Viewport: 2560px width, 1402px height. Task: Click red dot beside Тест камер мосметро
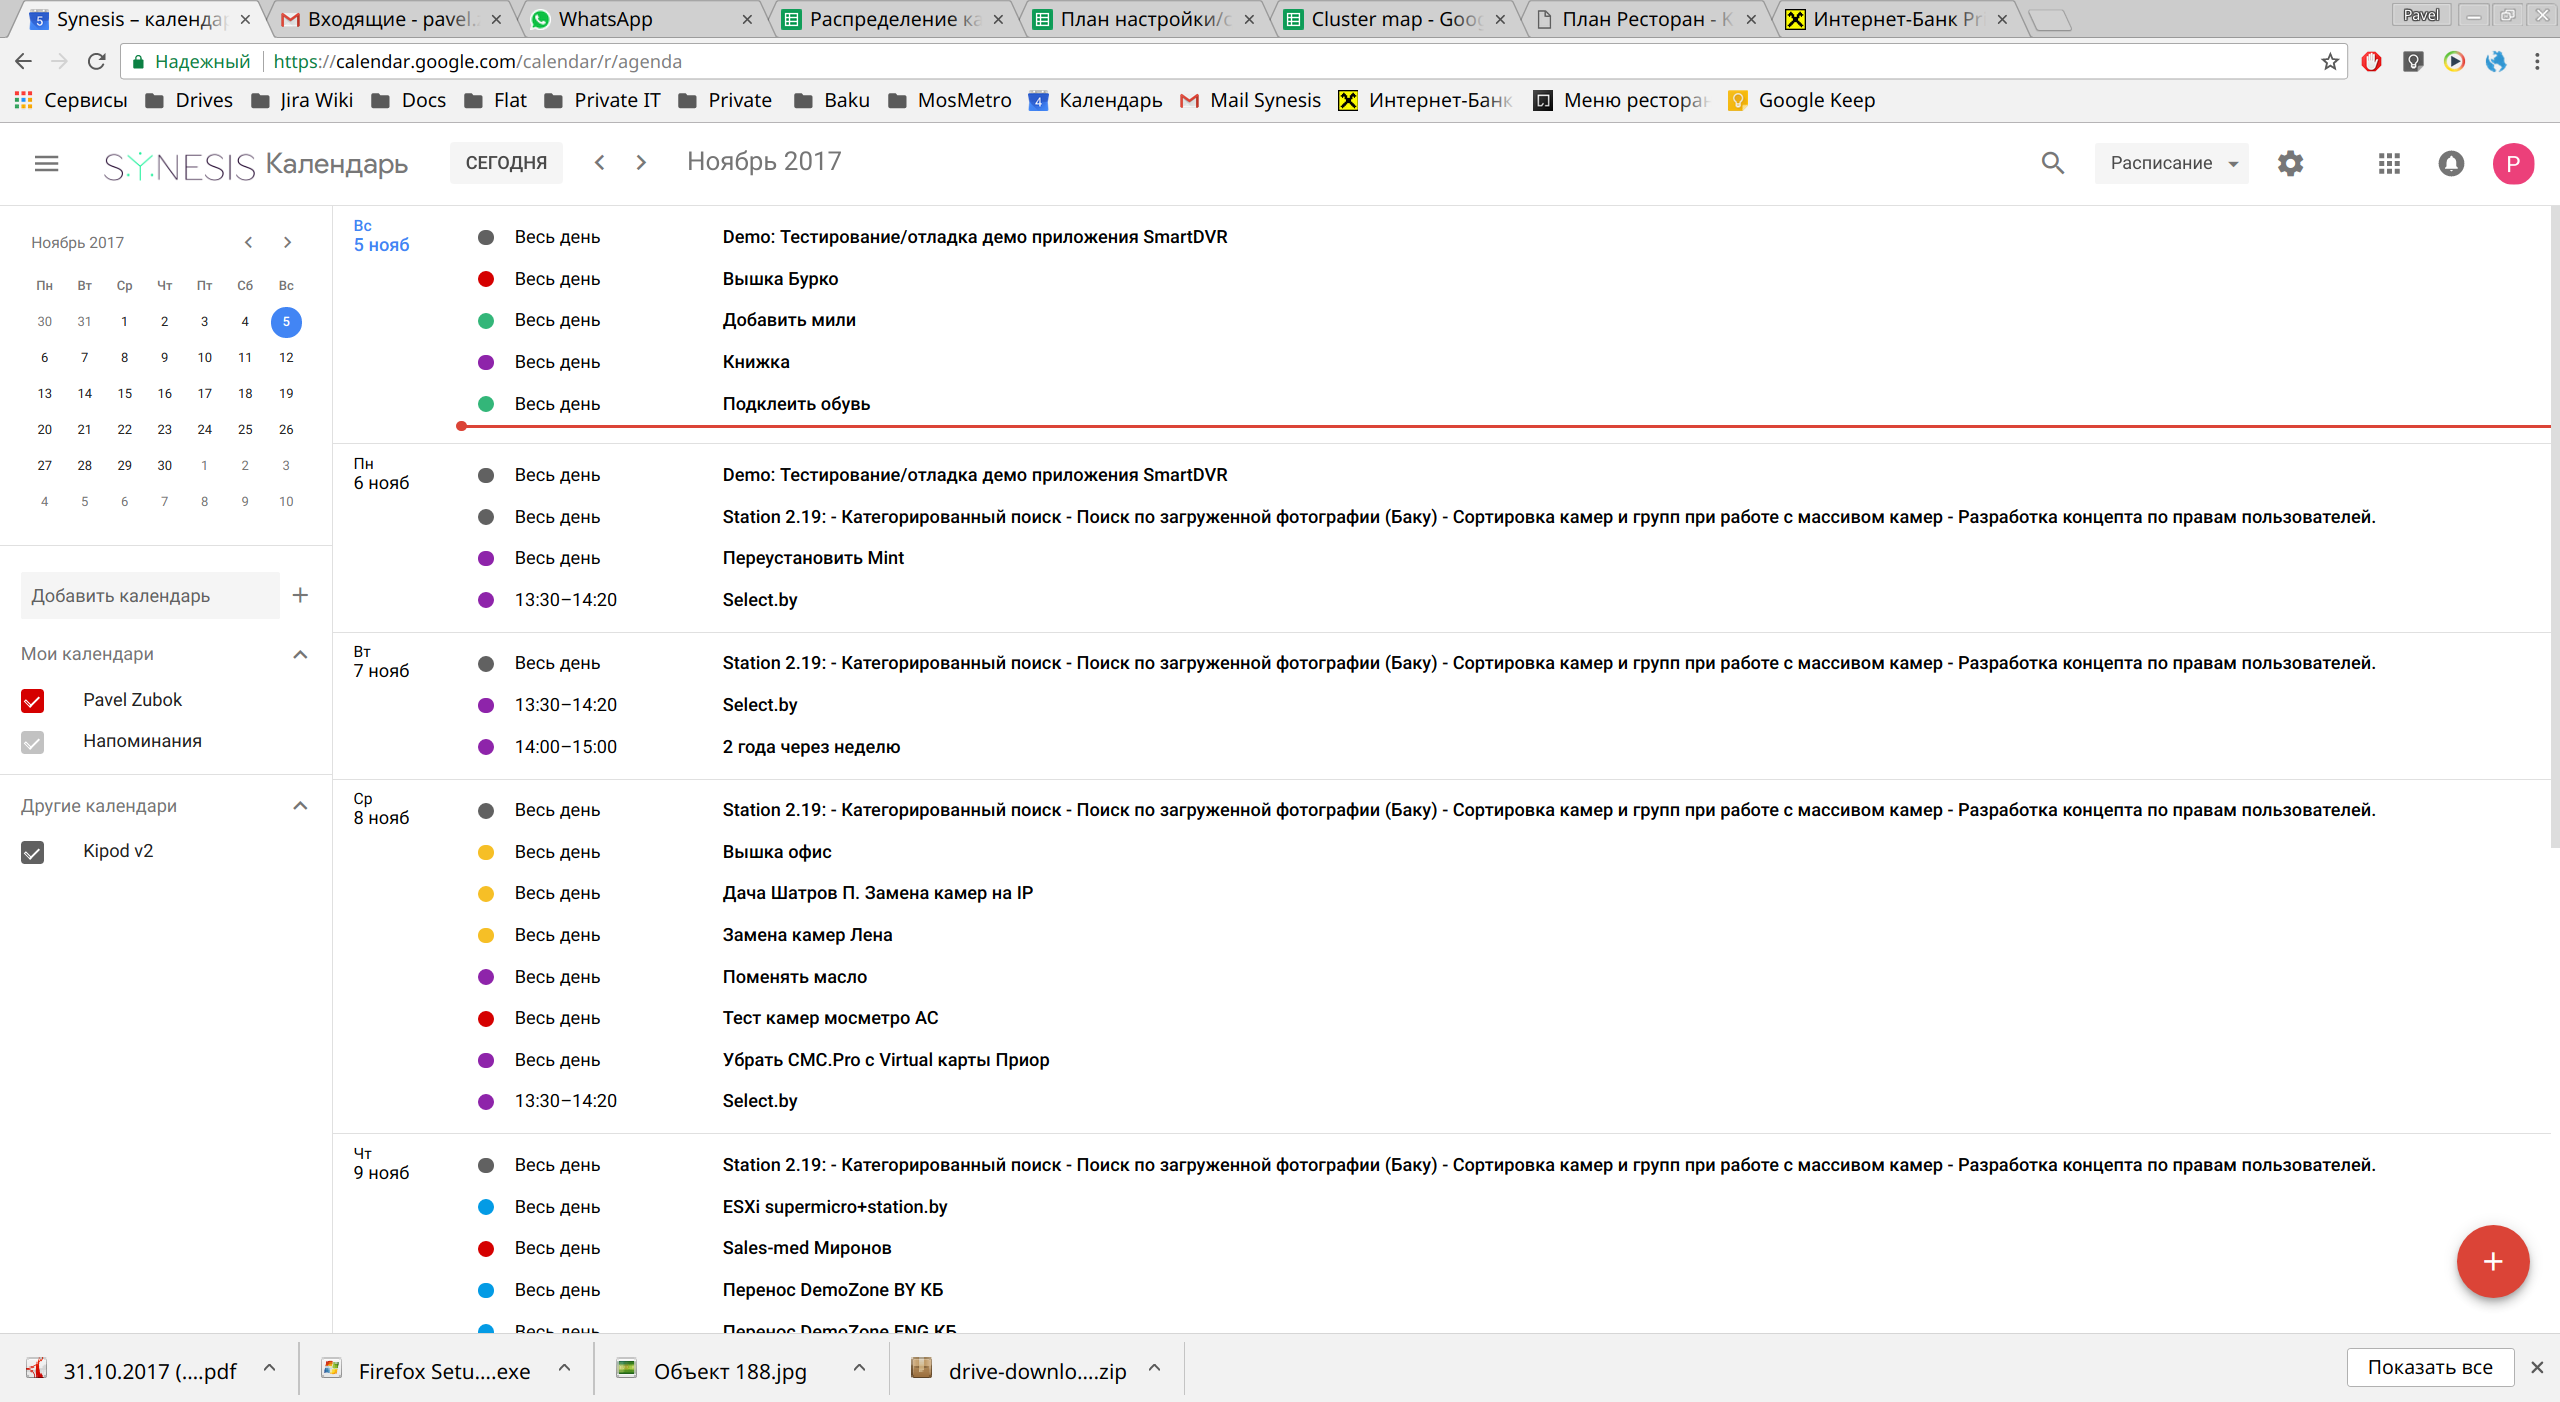[x=486, y=1019]
